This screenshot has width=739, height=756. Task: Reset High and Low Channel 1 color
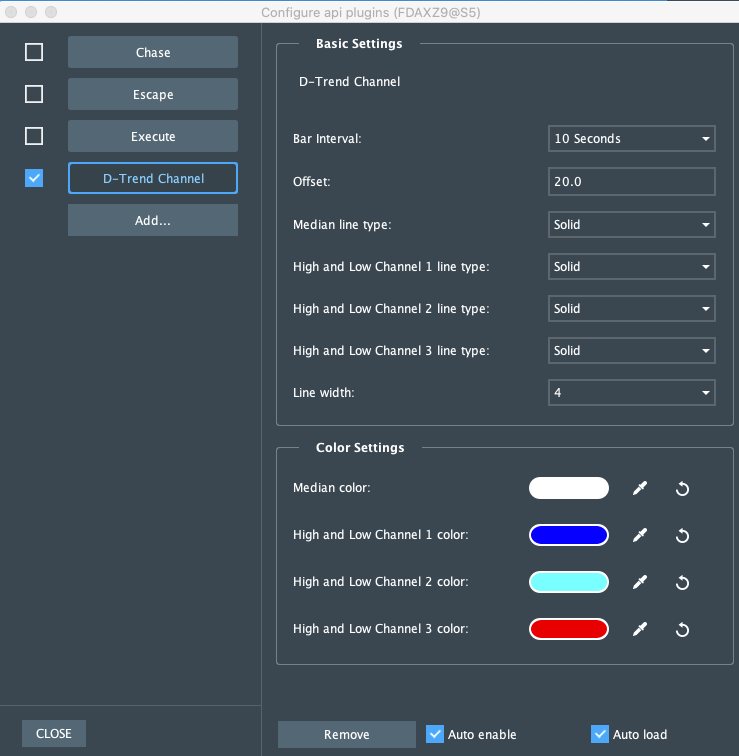[682, 535]
